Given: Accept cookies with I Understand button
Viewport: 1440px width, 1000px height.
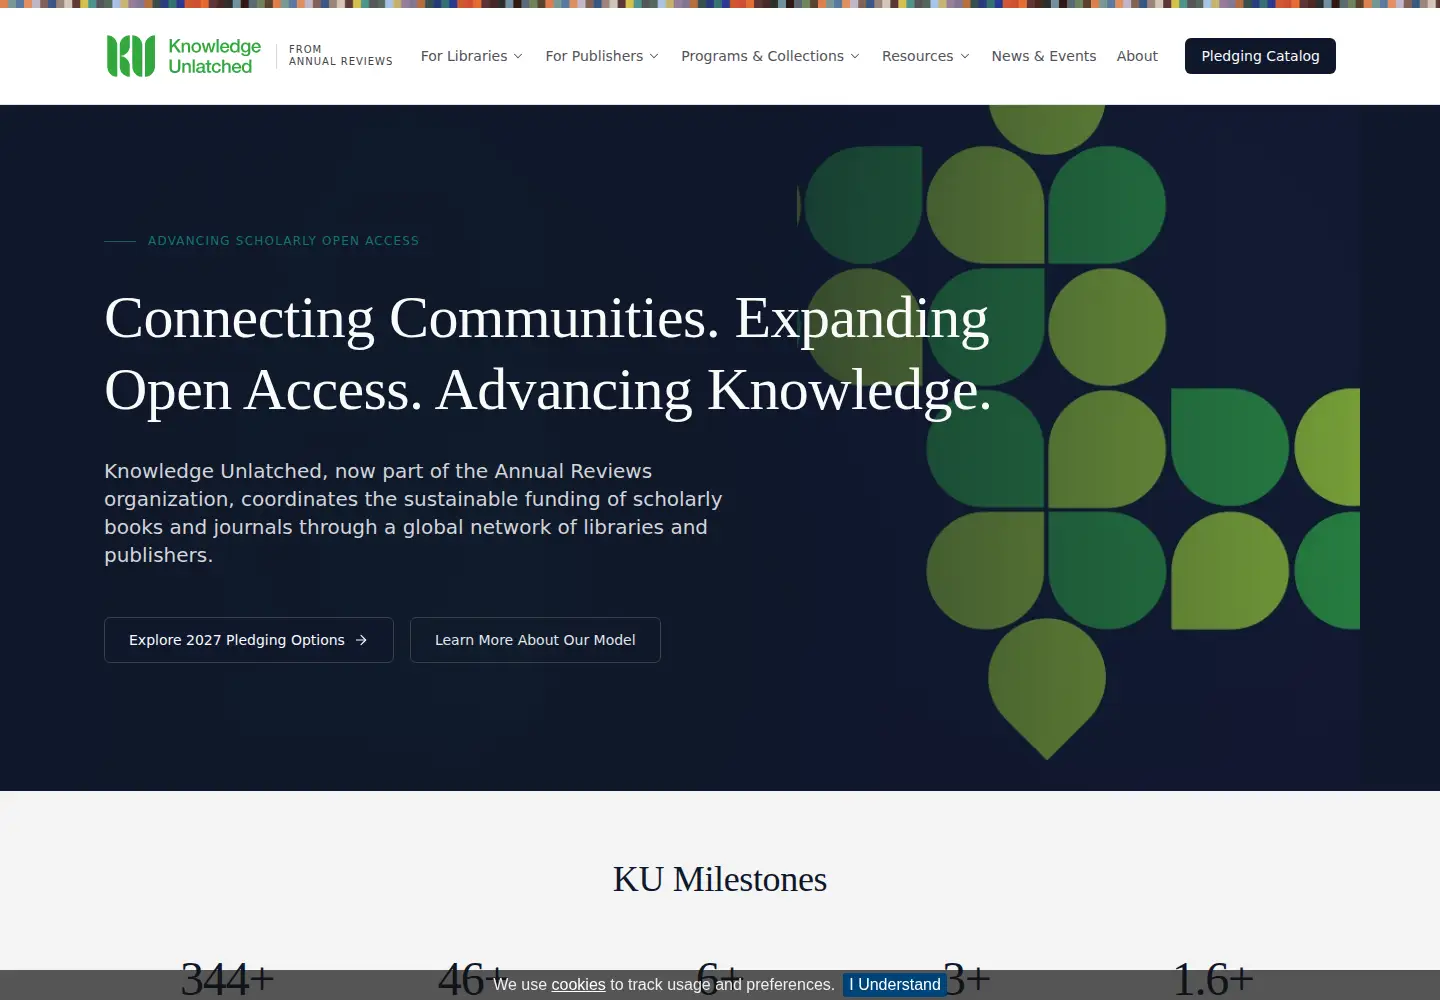Looking at the screenshot, I should click(x=895, y=985).
